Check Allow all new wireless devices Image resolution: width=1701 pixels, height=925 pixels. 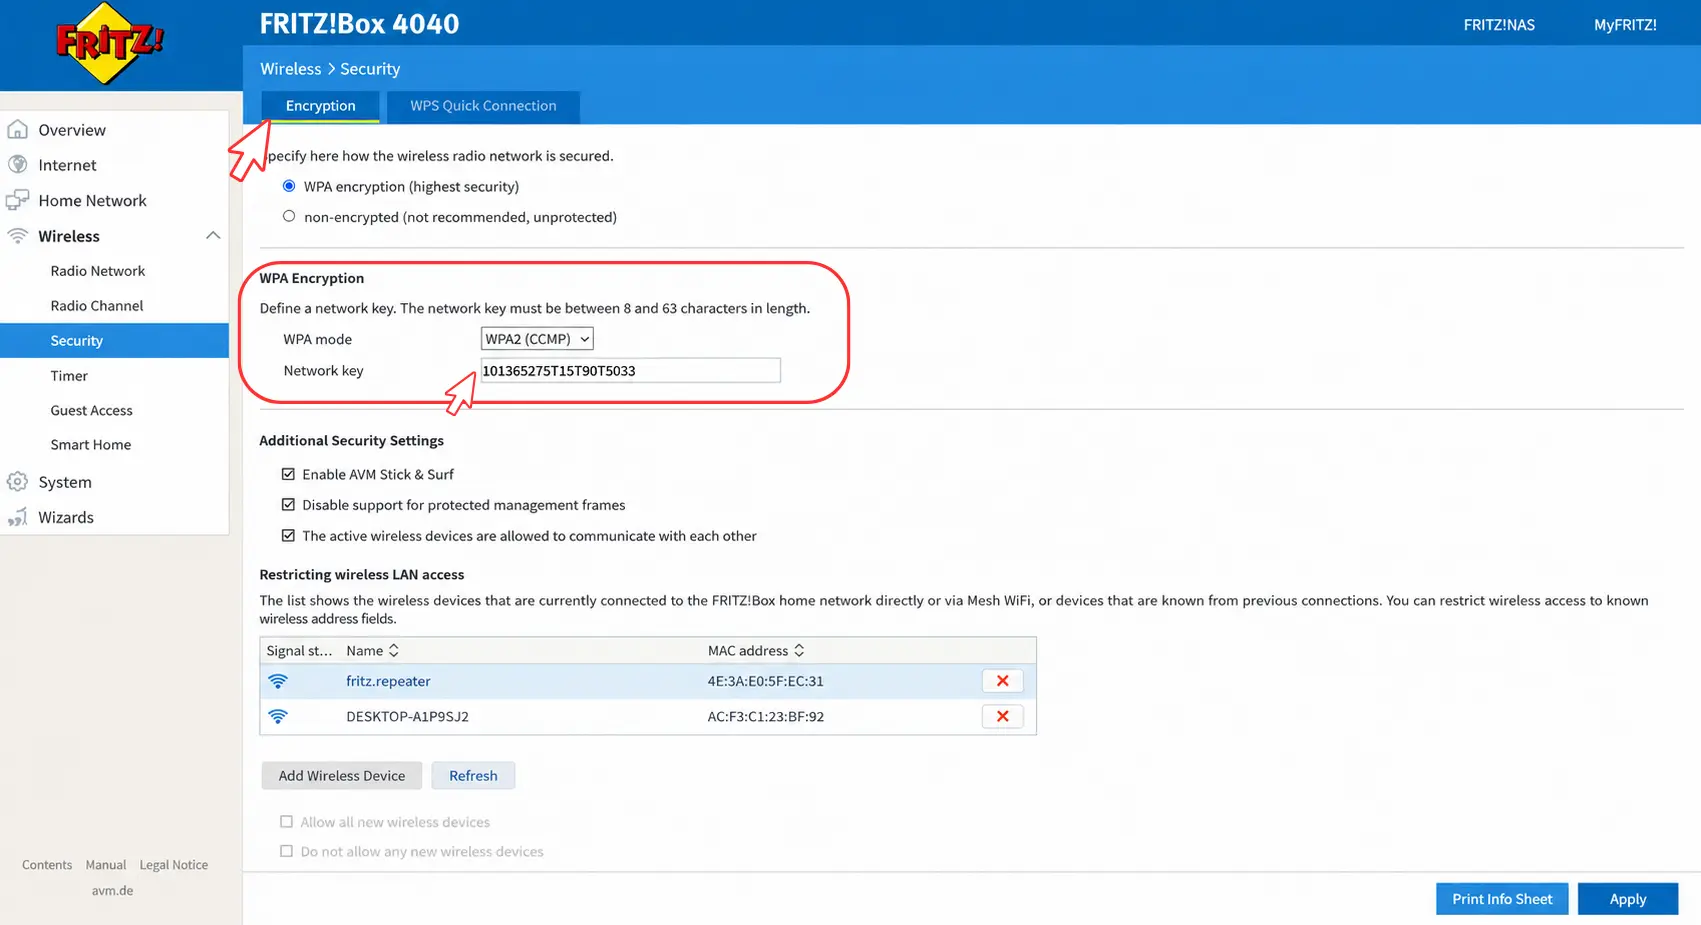click(x=286, y=822)
